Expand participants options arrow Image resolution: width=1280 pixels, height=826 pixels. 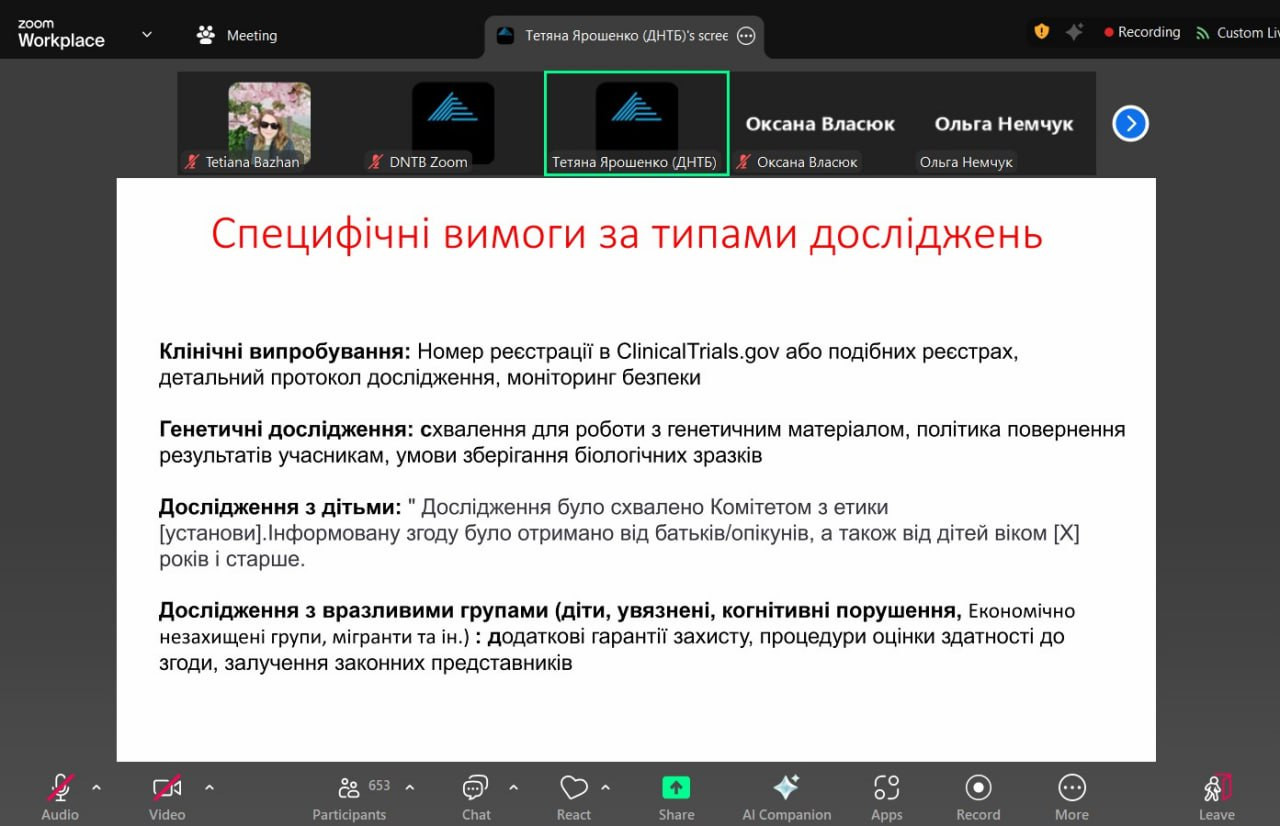(410, 787)
